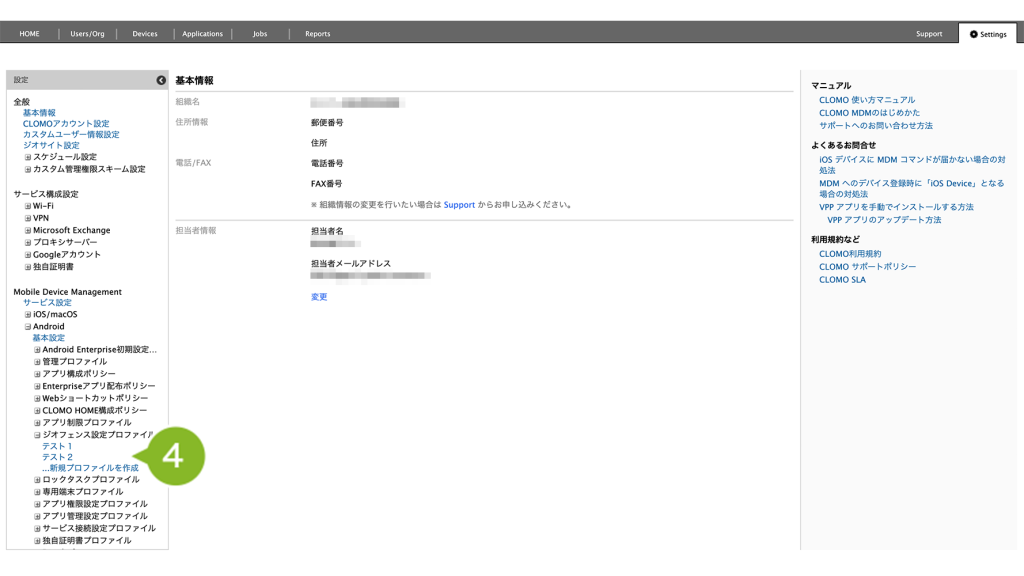Expand the スケジュール設定 node
The height and width of the screenshot is (576, 1024).
pyautogui.click(x=28, y=157)
